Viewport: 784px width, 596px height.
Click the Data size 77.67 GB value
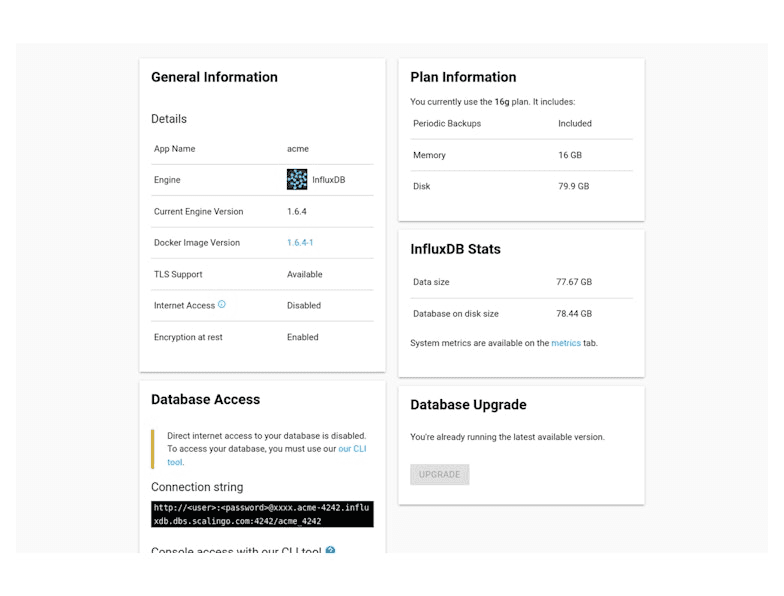point(574,282)
